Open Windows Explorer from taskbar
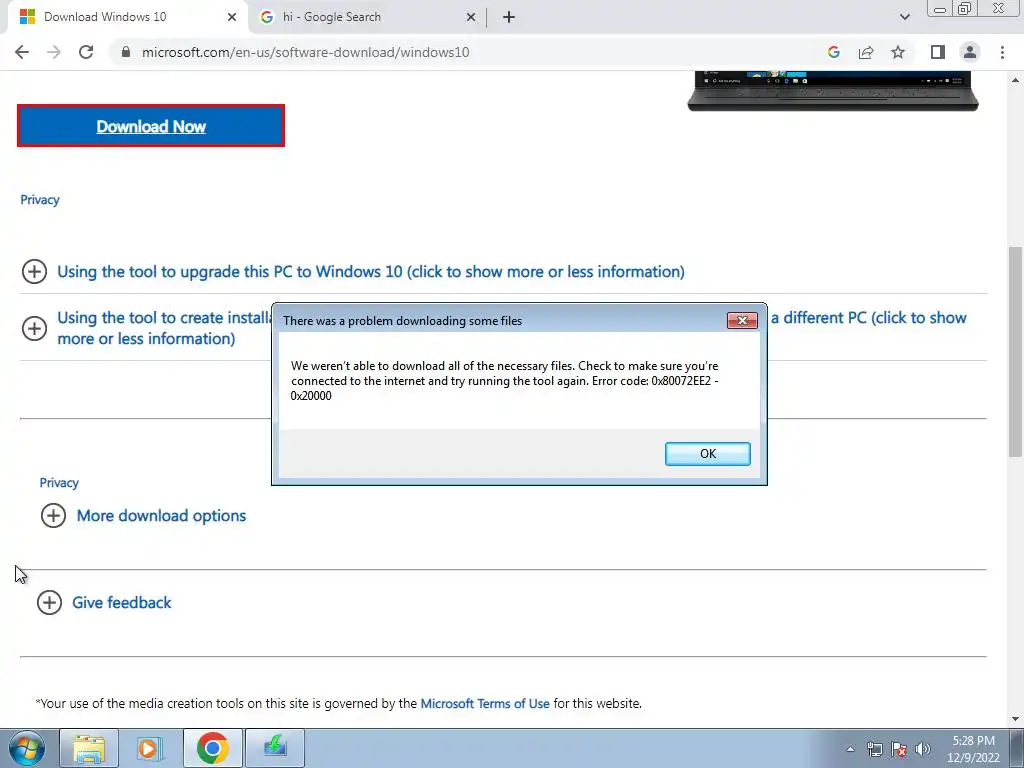Viewport: 1024px width, 768px height. tap(89, 748)
